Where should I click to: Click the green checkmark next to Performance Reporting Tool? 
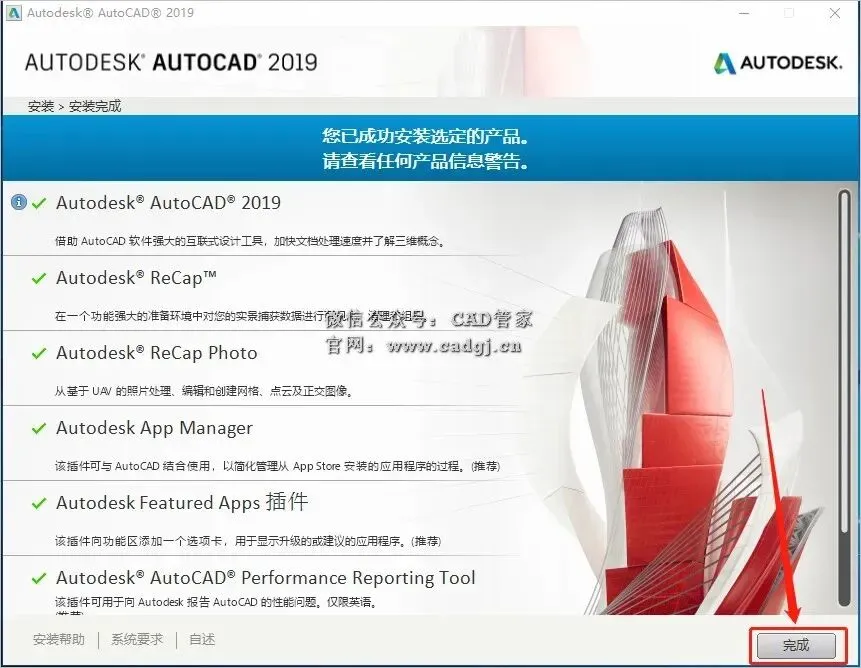click(39, 579)
